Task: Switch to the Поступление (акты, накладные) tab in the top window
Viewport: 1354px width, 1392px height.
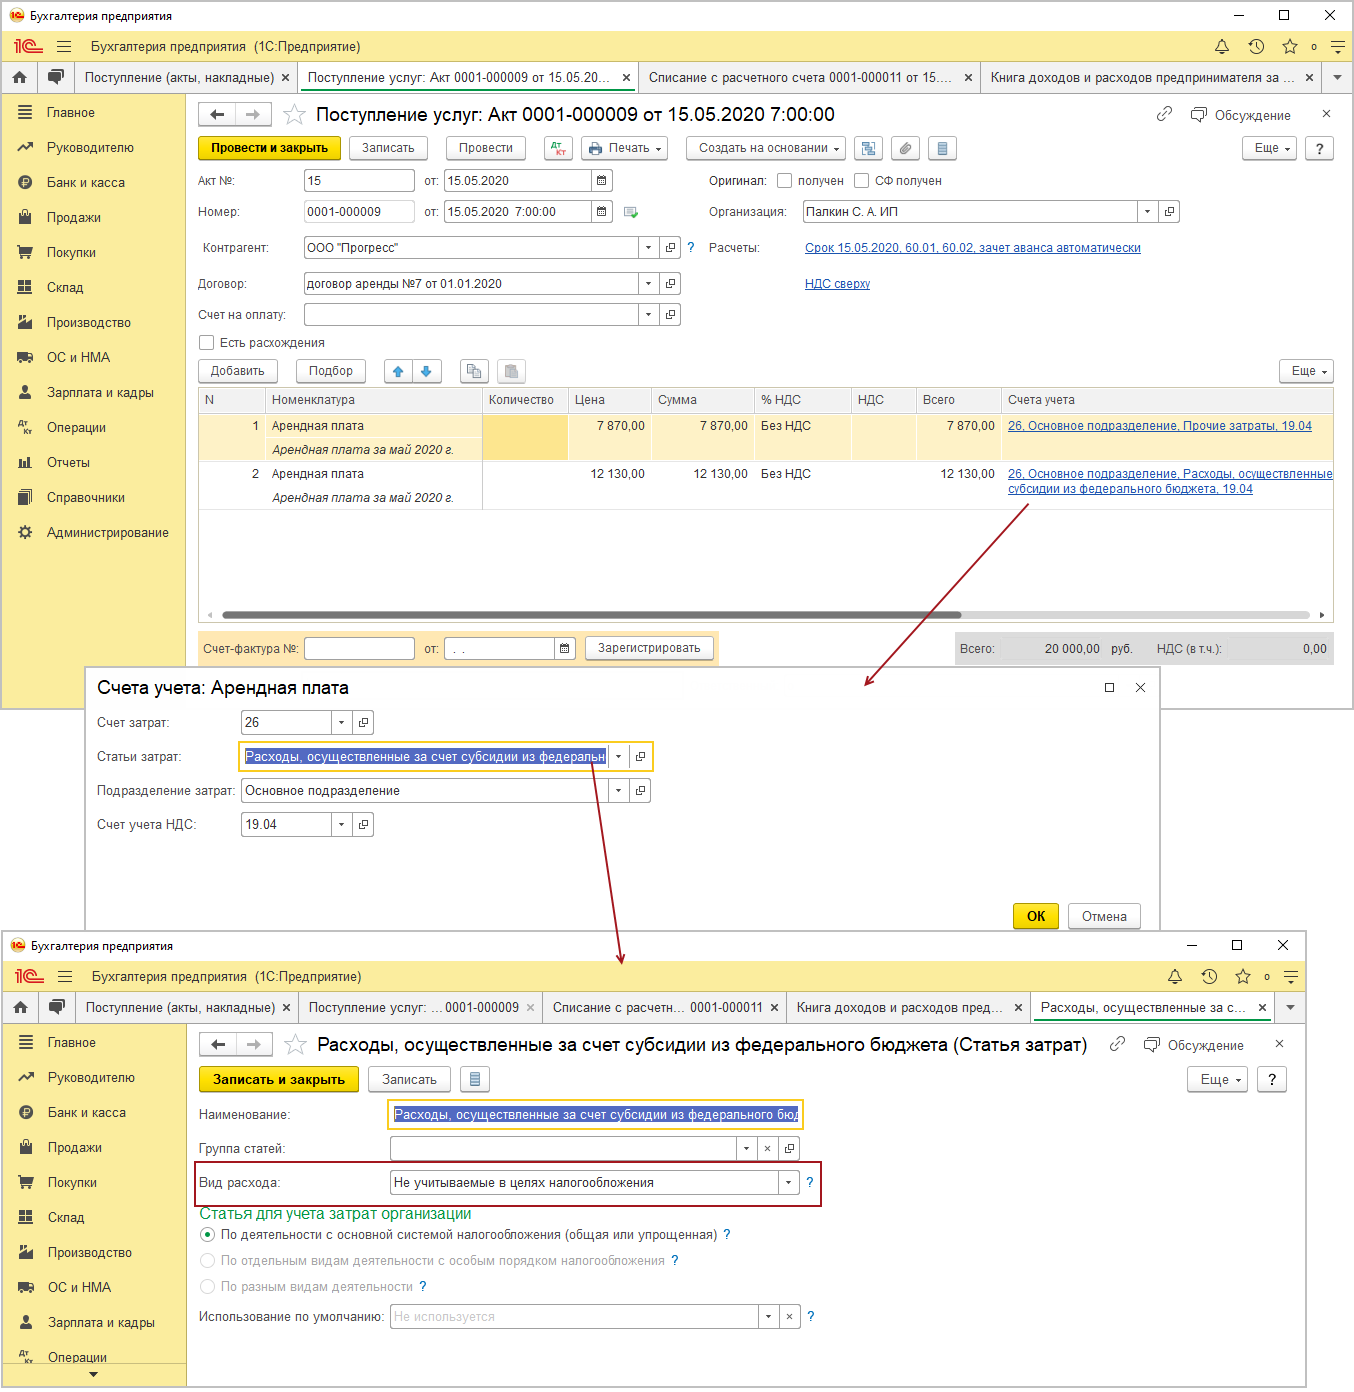Action: tap(179, 78)
